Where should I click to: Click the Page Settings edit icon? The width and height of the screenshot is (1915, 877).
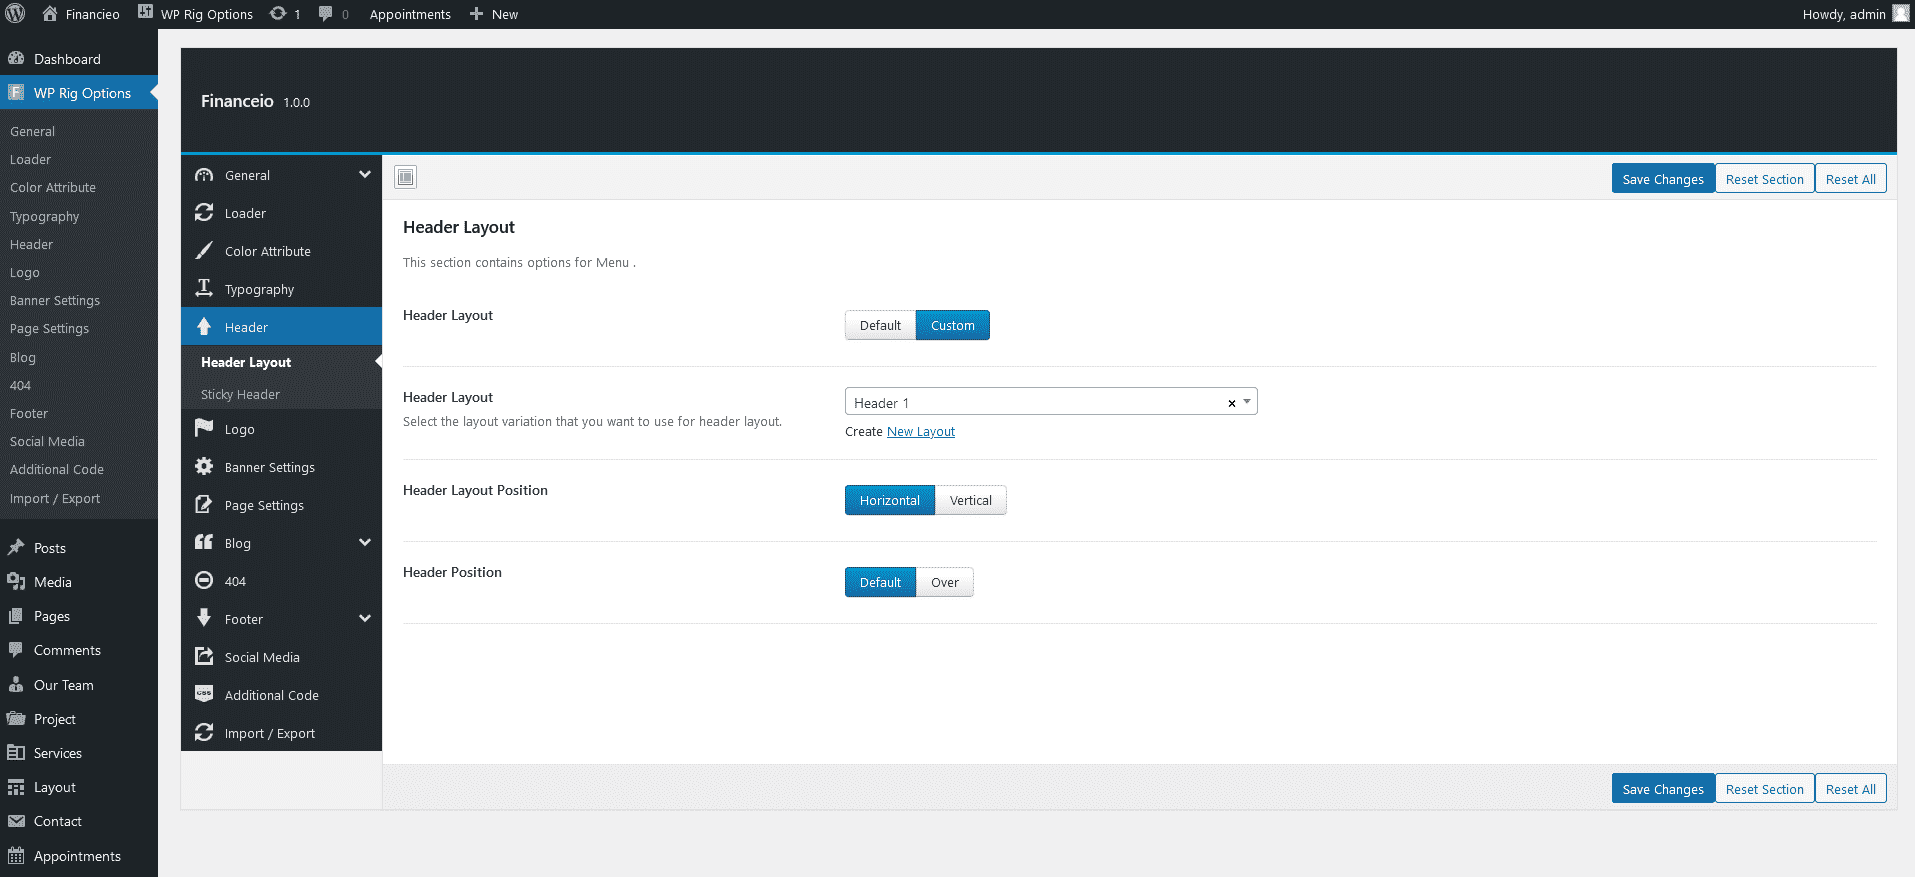(x=204, y=505)
